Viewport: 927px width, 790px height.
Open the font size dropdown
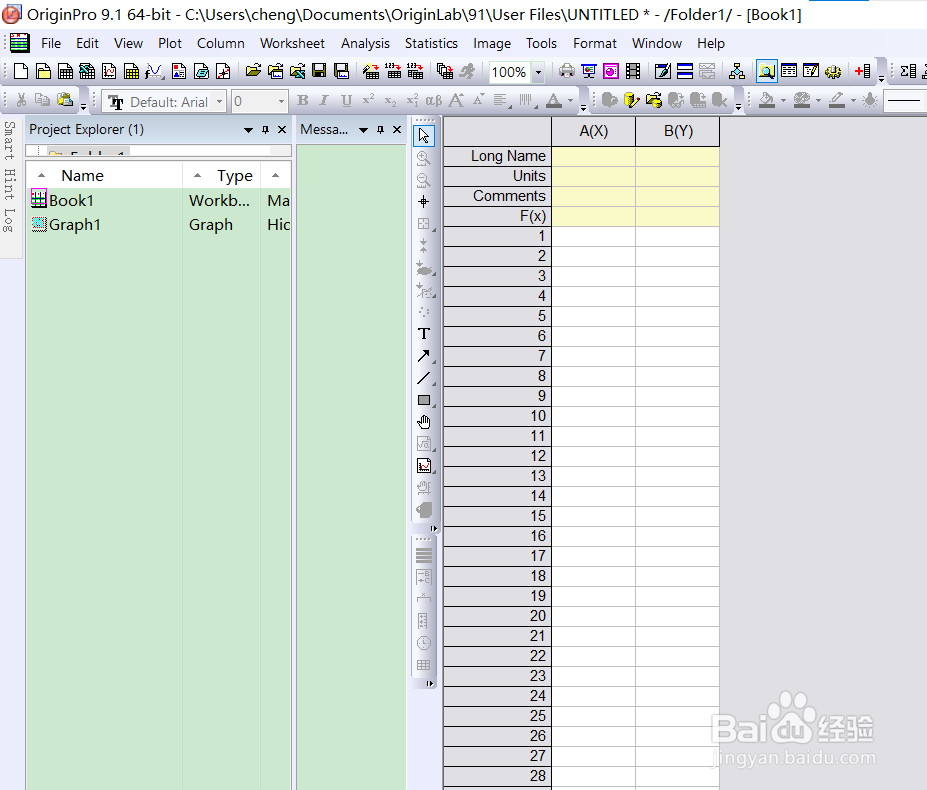281,102
